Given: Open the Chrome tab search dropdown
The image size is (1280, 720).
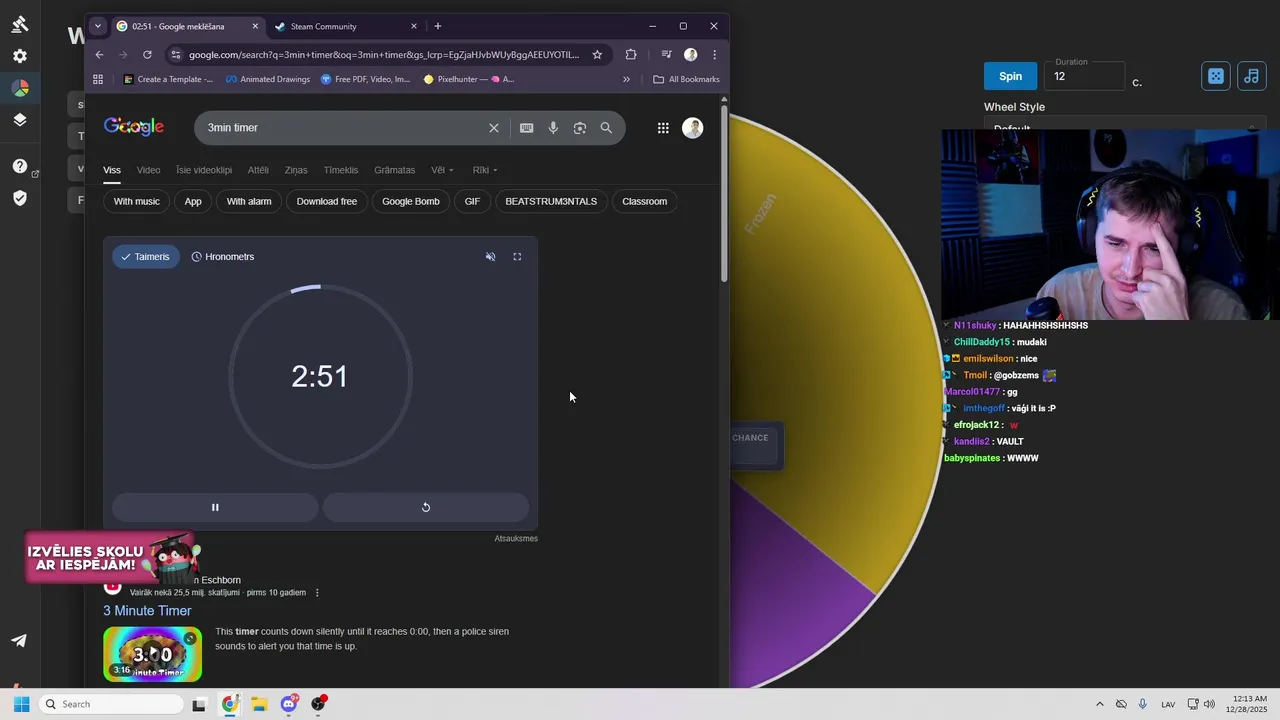Looking at the screenshot, I should 97,26.
